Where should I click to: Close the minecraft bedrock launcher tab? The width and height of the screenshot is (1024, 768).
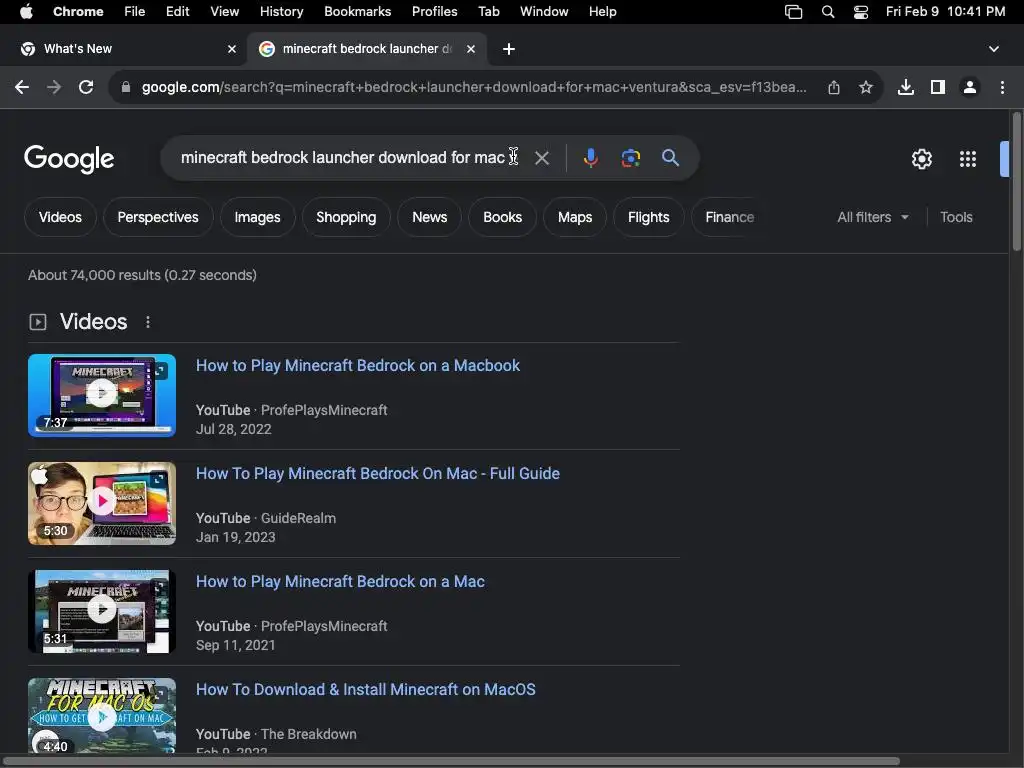tap(471, 49)
